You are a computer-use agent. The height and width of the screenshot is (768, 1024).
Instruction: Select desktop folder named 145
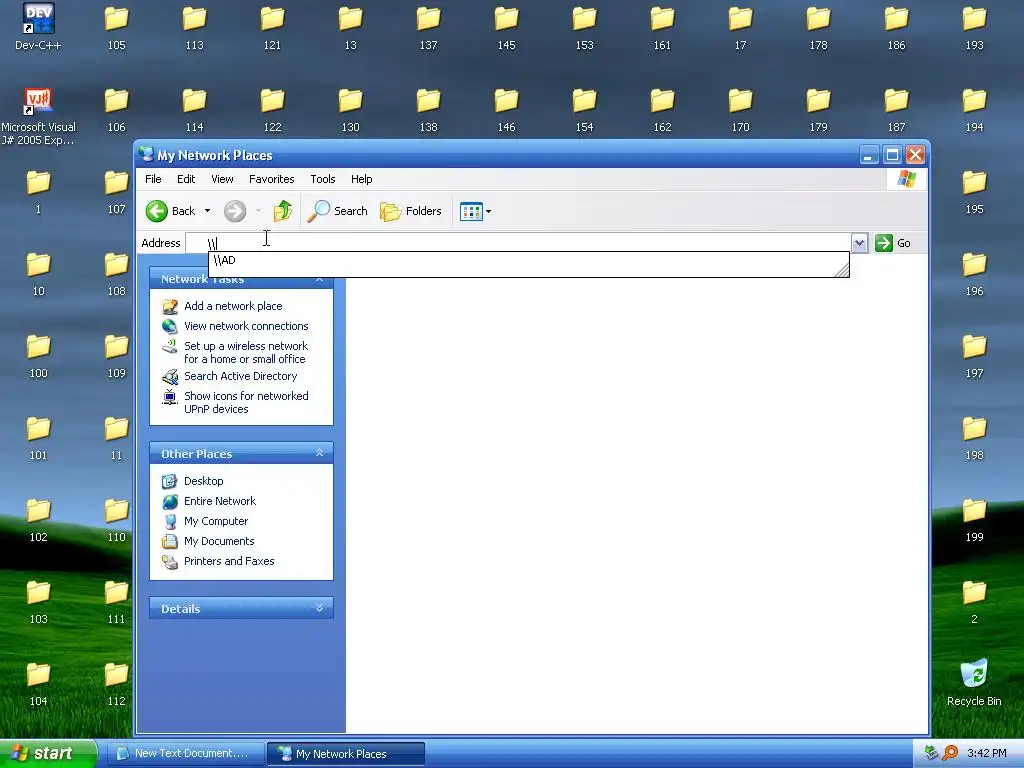[506, 28]
